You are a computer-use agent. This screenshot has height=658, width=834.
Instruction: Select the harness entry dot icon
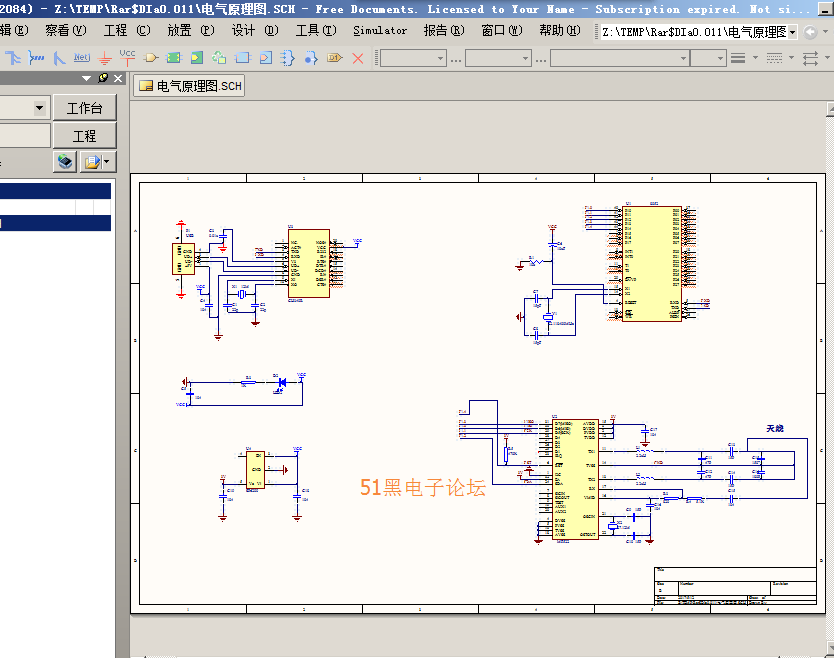tap(311, 58)
